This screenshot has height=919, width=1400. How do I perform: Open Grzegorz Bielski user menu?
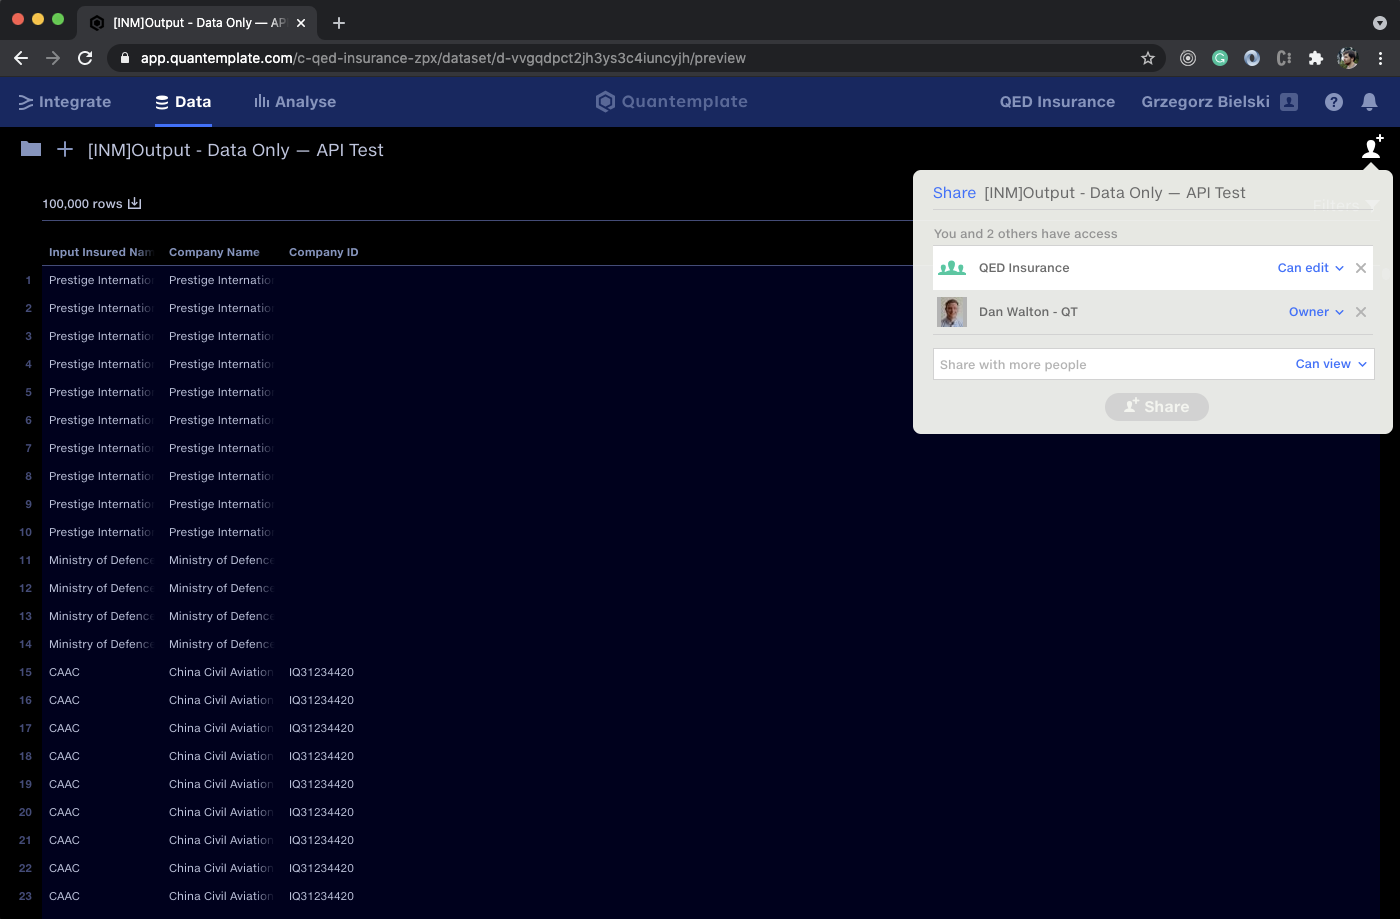click(1205, 102)
